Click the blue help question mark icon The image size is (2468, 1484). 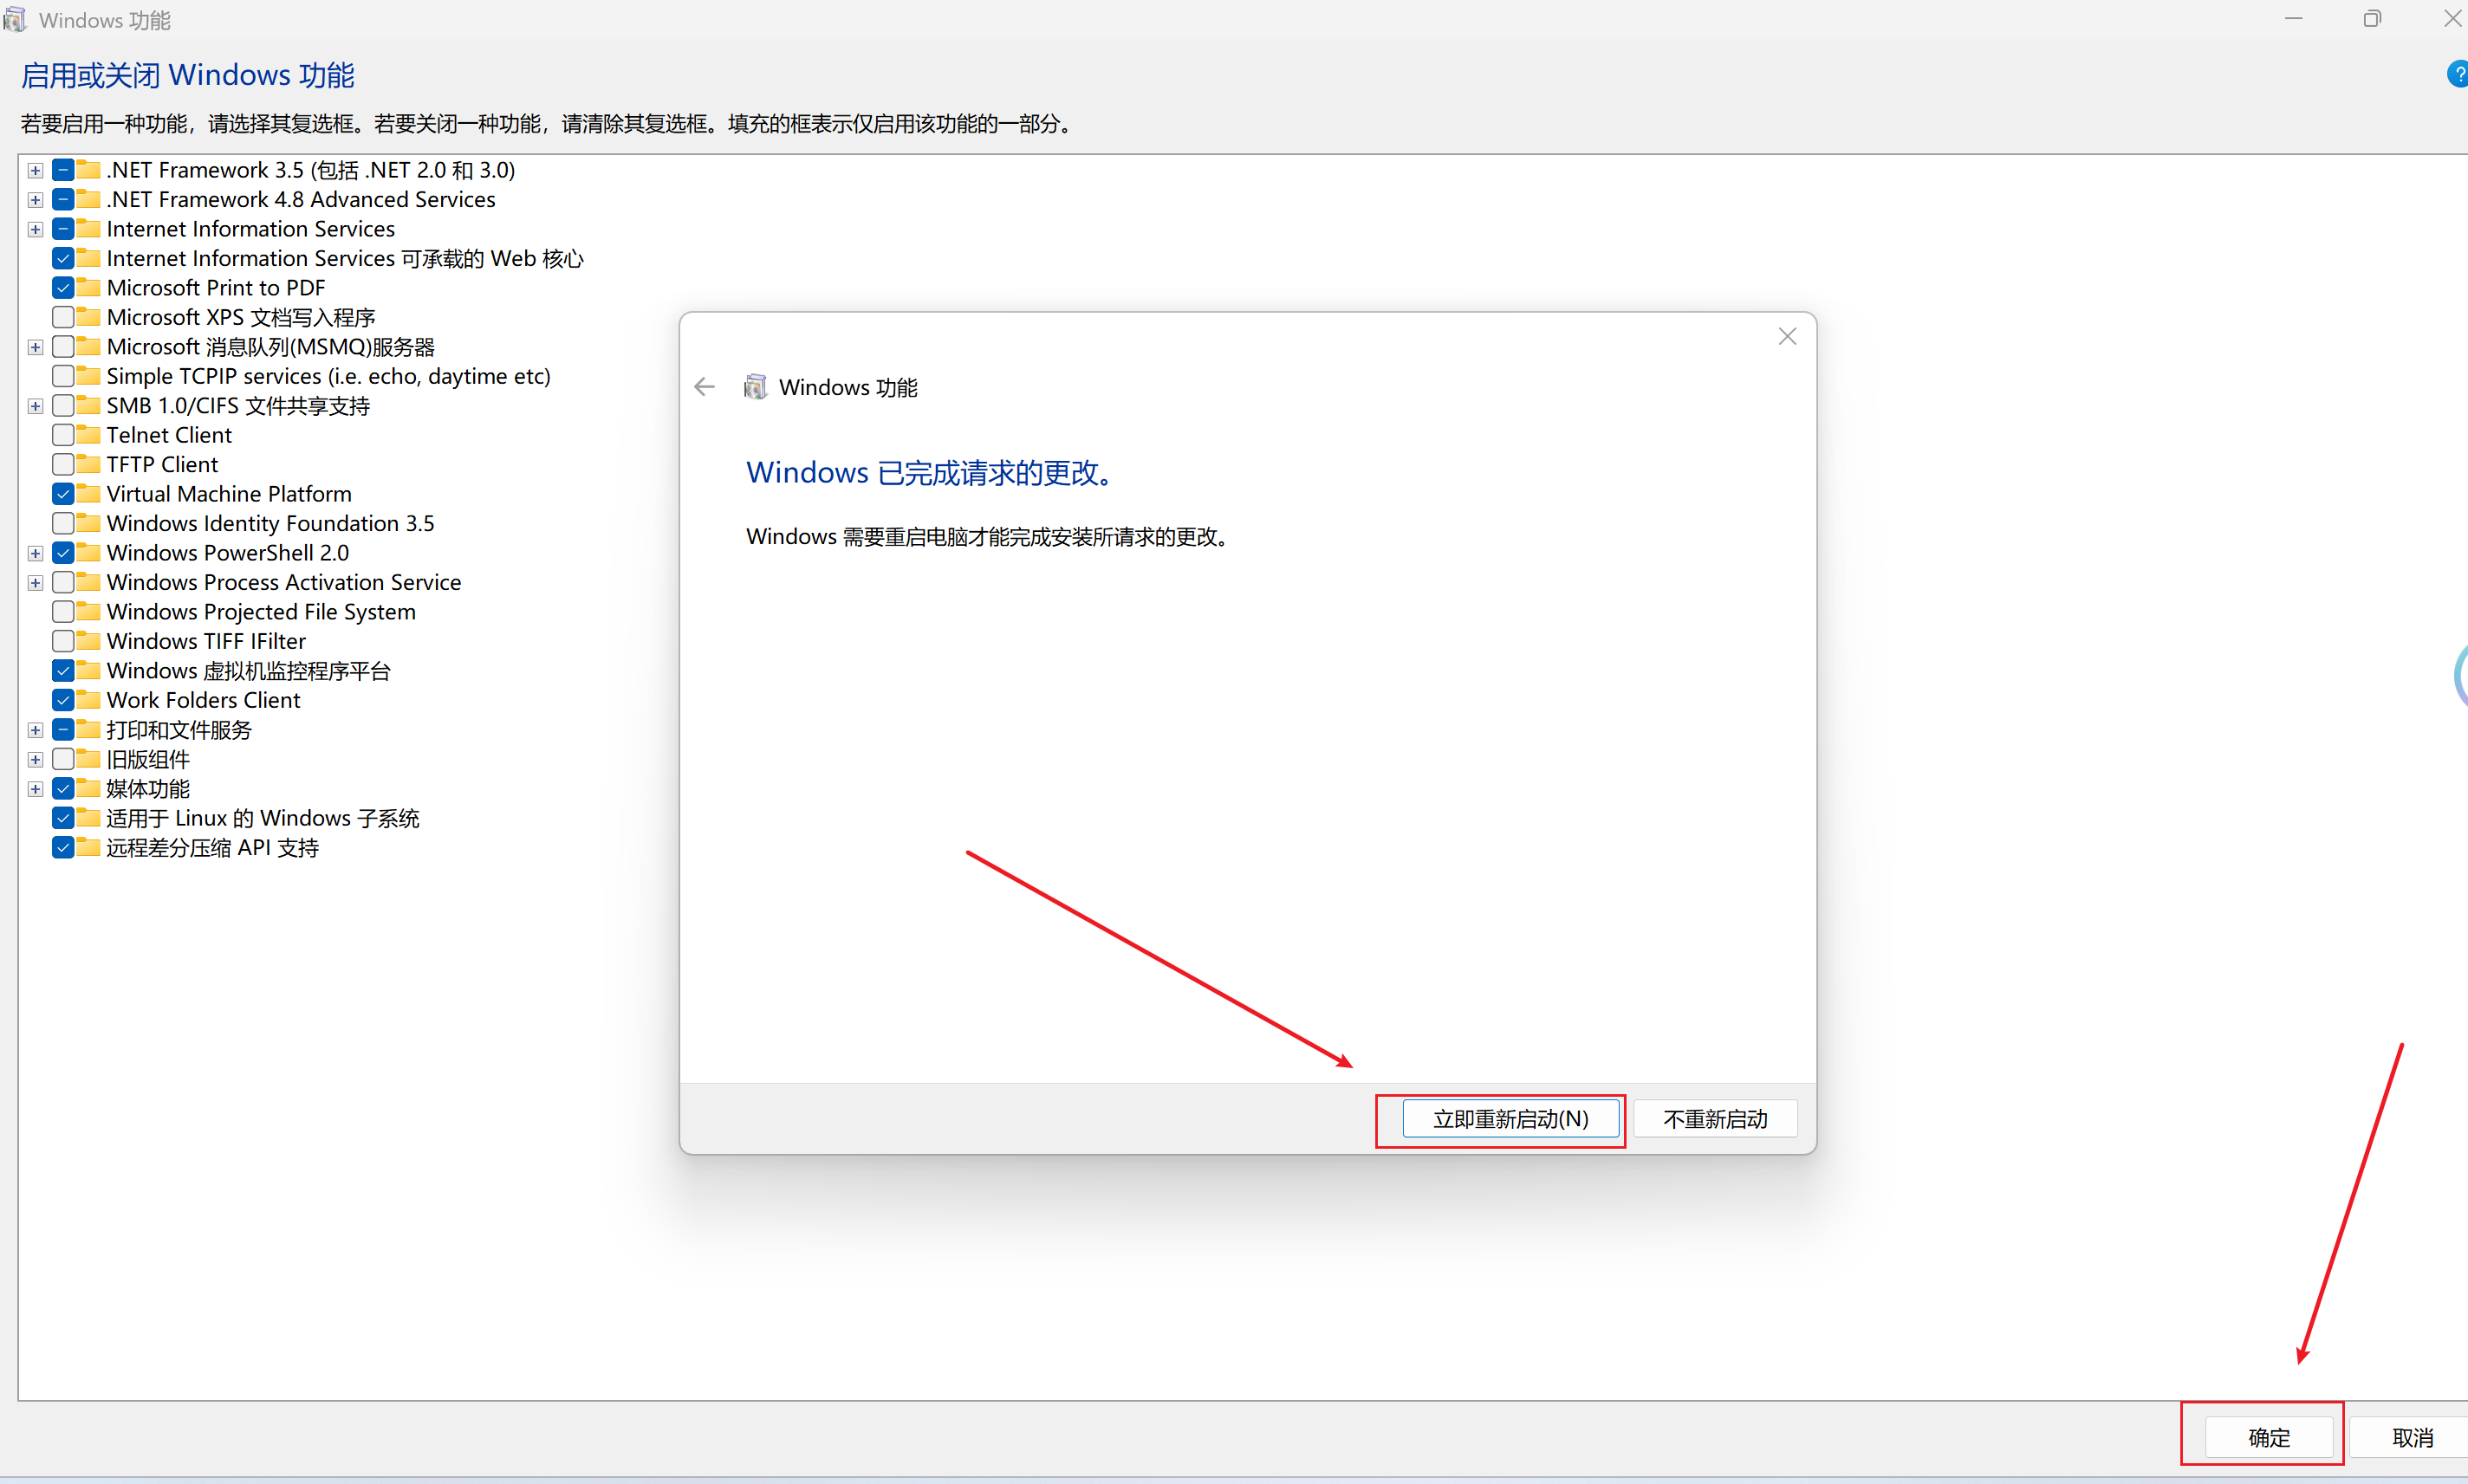click(x=2458, y=75)
